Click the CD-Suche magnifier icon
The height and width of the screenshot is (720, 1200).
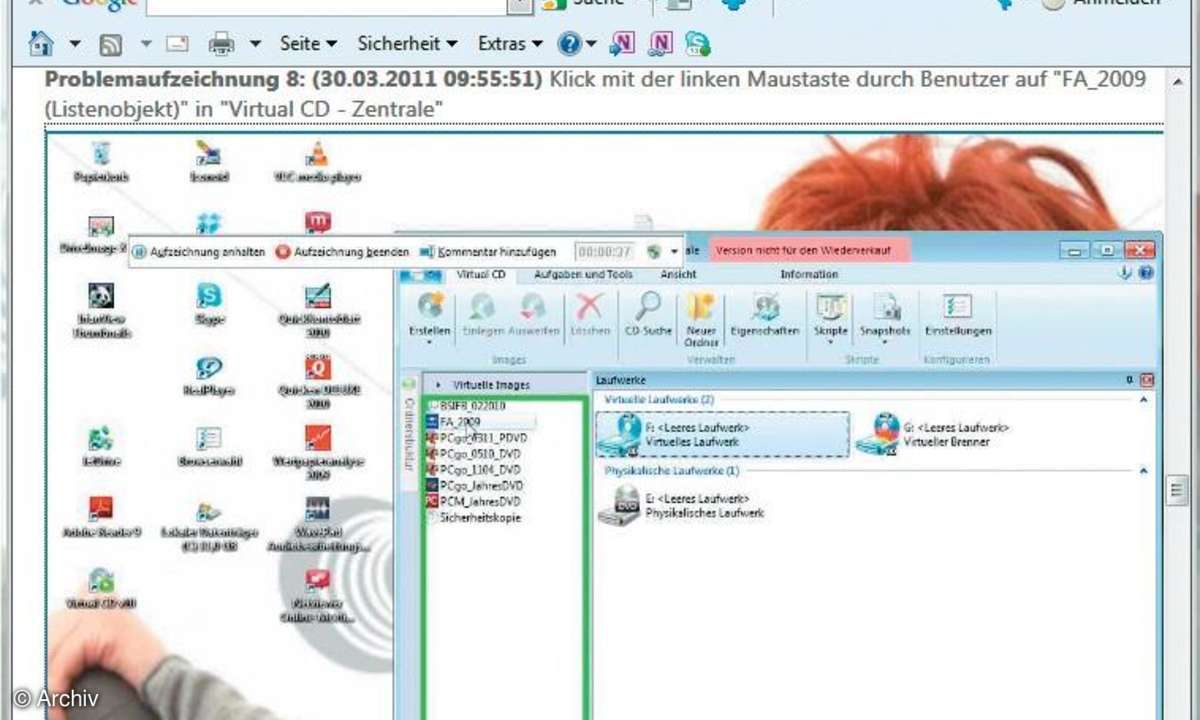click(x=647, y=305)
